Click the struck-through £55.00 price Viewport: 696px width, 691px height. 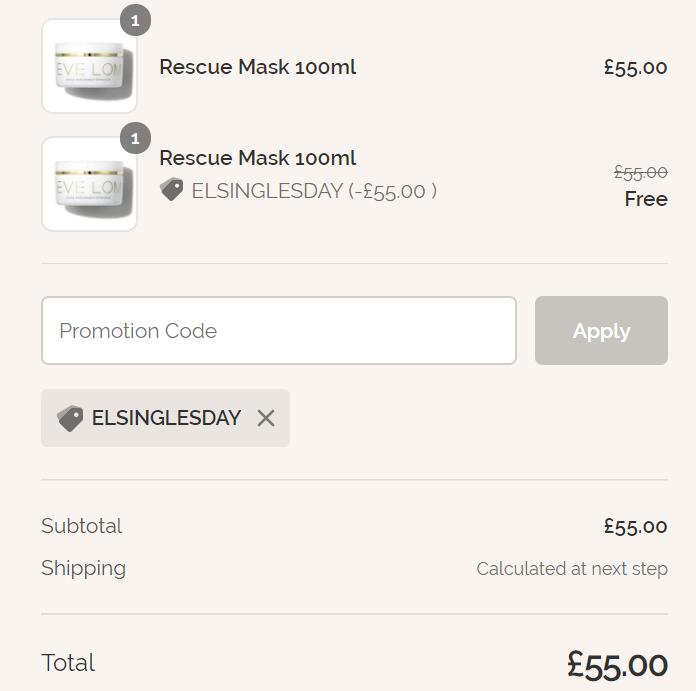coord(641,172)
